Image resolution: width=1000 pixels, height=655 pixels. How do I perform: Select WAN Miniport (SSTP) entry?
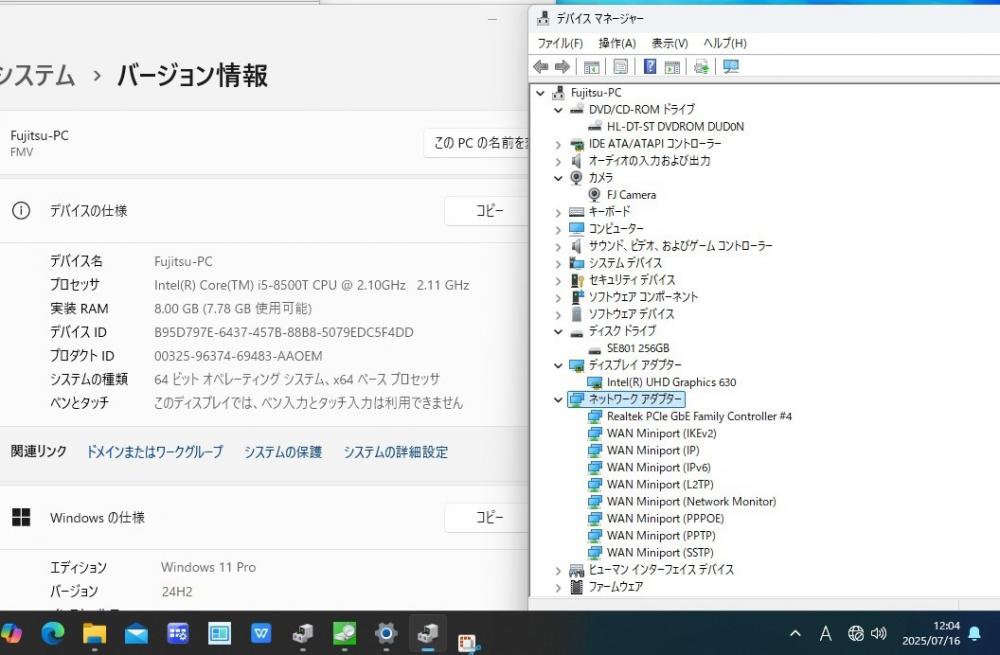tap(660, 553)
